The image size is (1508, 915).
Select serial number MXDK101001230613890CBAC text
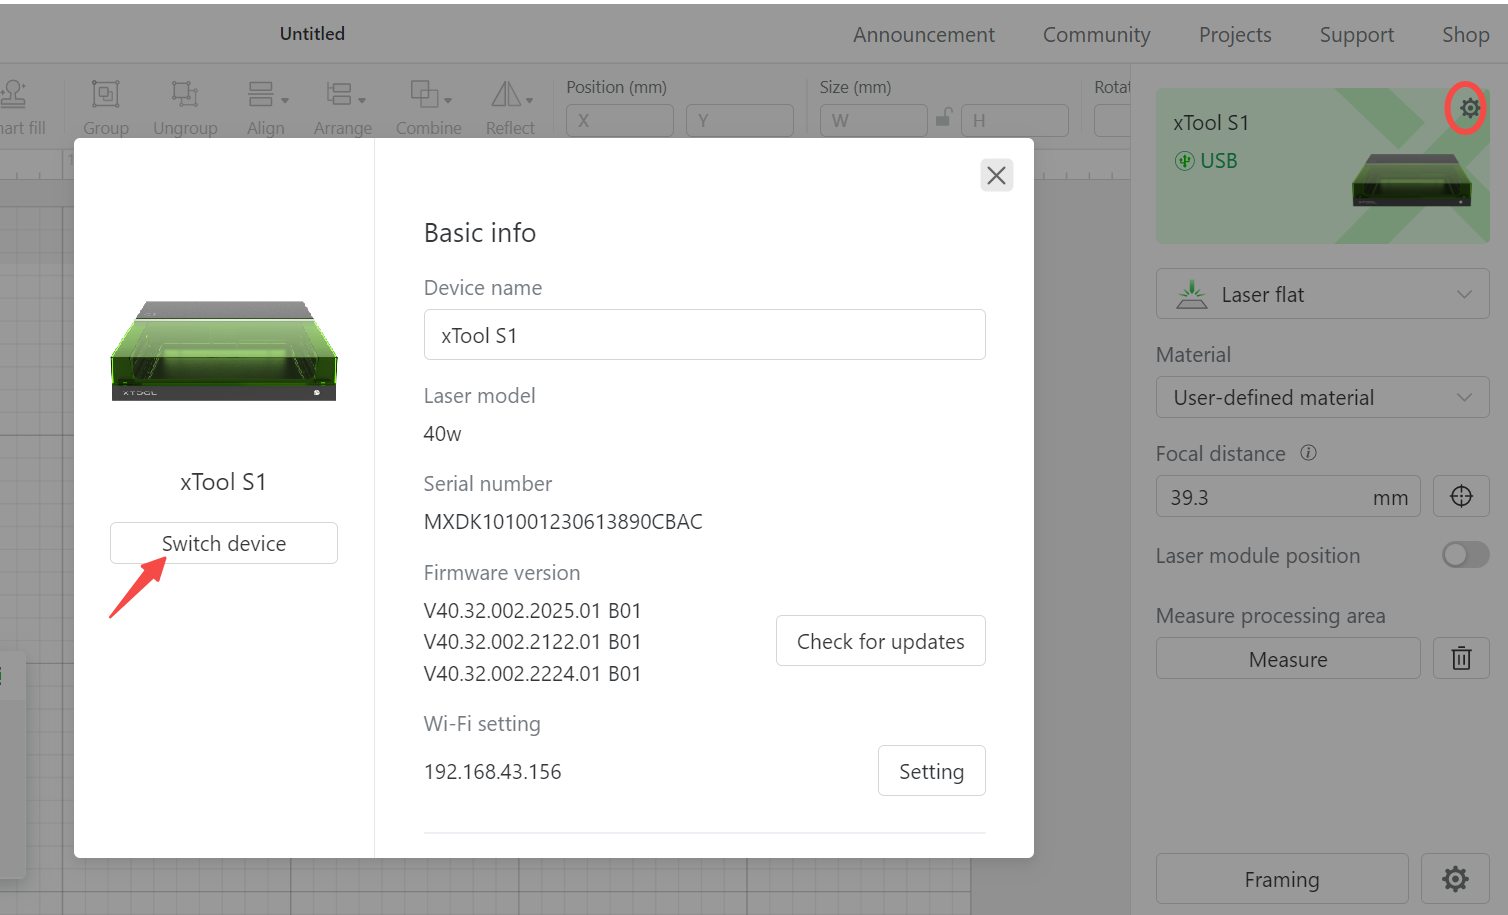(x=563, y=521)
